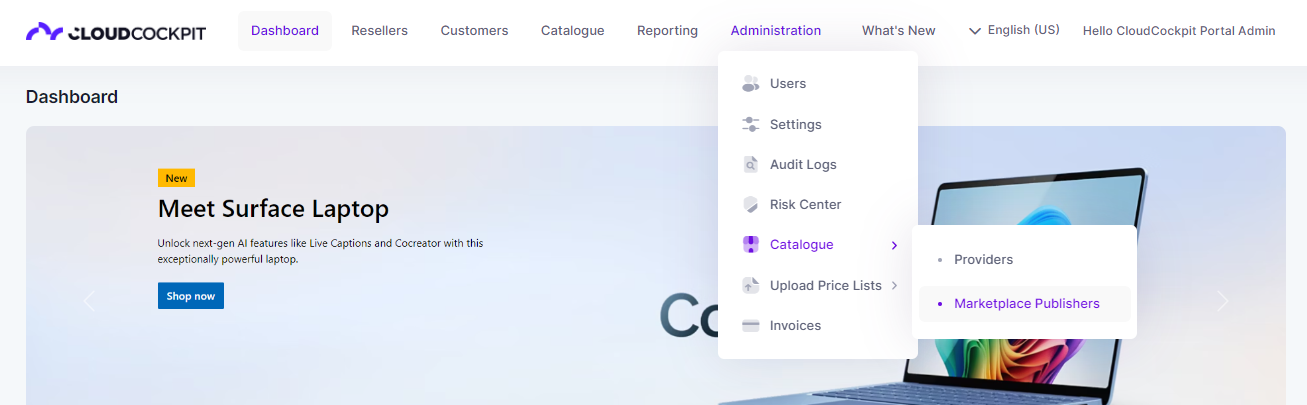Open the Customers tab
The width and height of the screenshot is (1307, 405).
[475, 31]
